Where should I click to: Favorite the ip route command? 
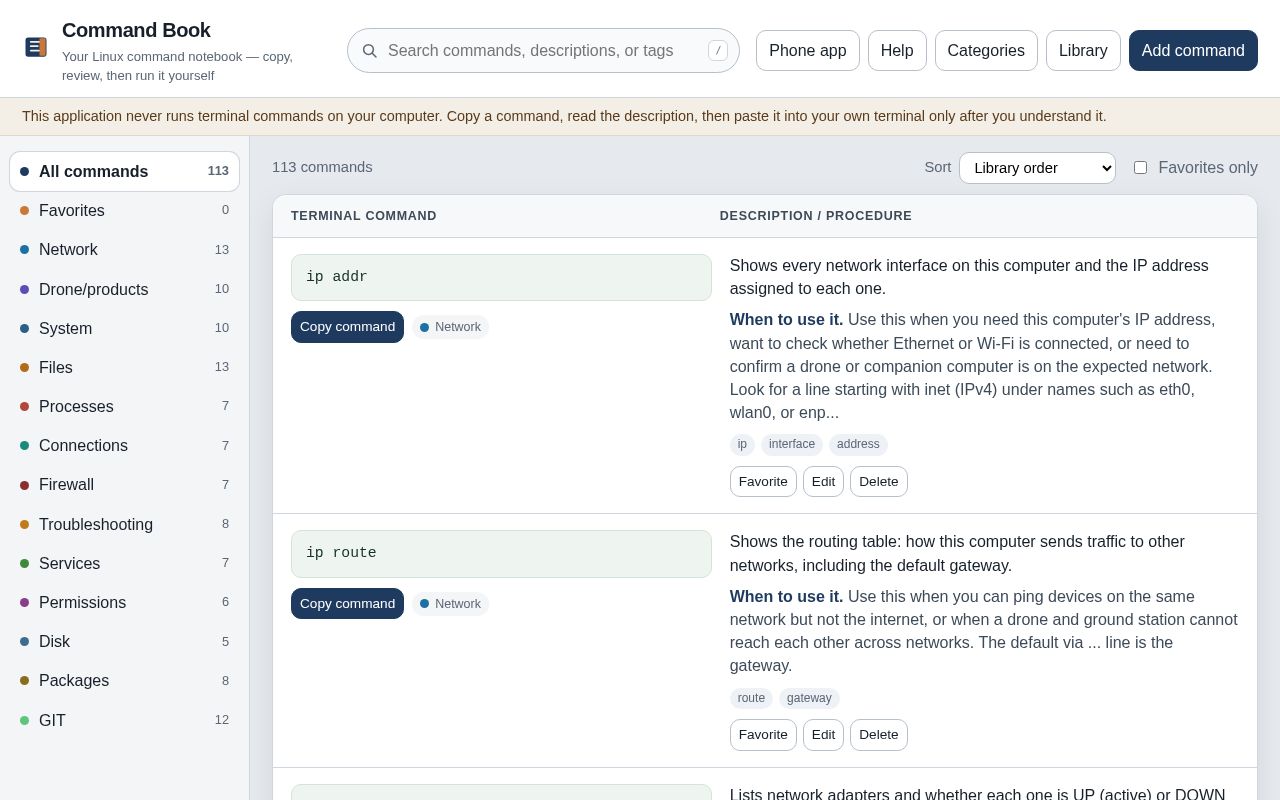tap(763, 735)
